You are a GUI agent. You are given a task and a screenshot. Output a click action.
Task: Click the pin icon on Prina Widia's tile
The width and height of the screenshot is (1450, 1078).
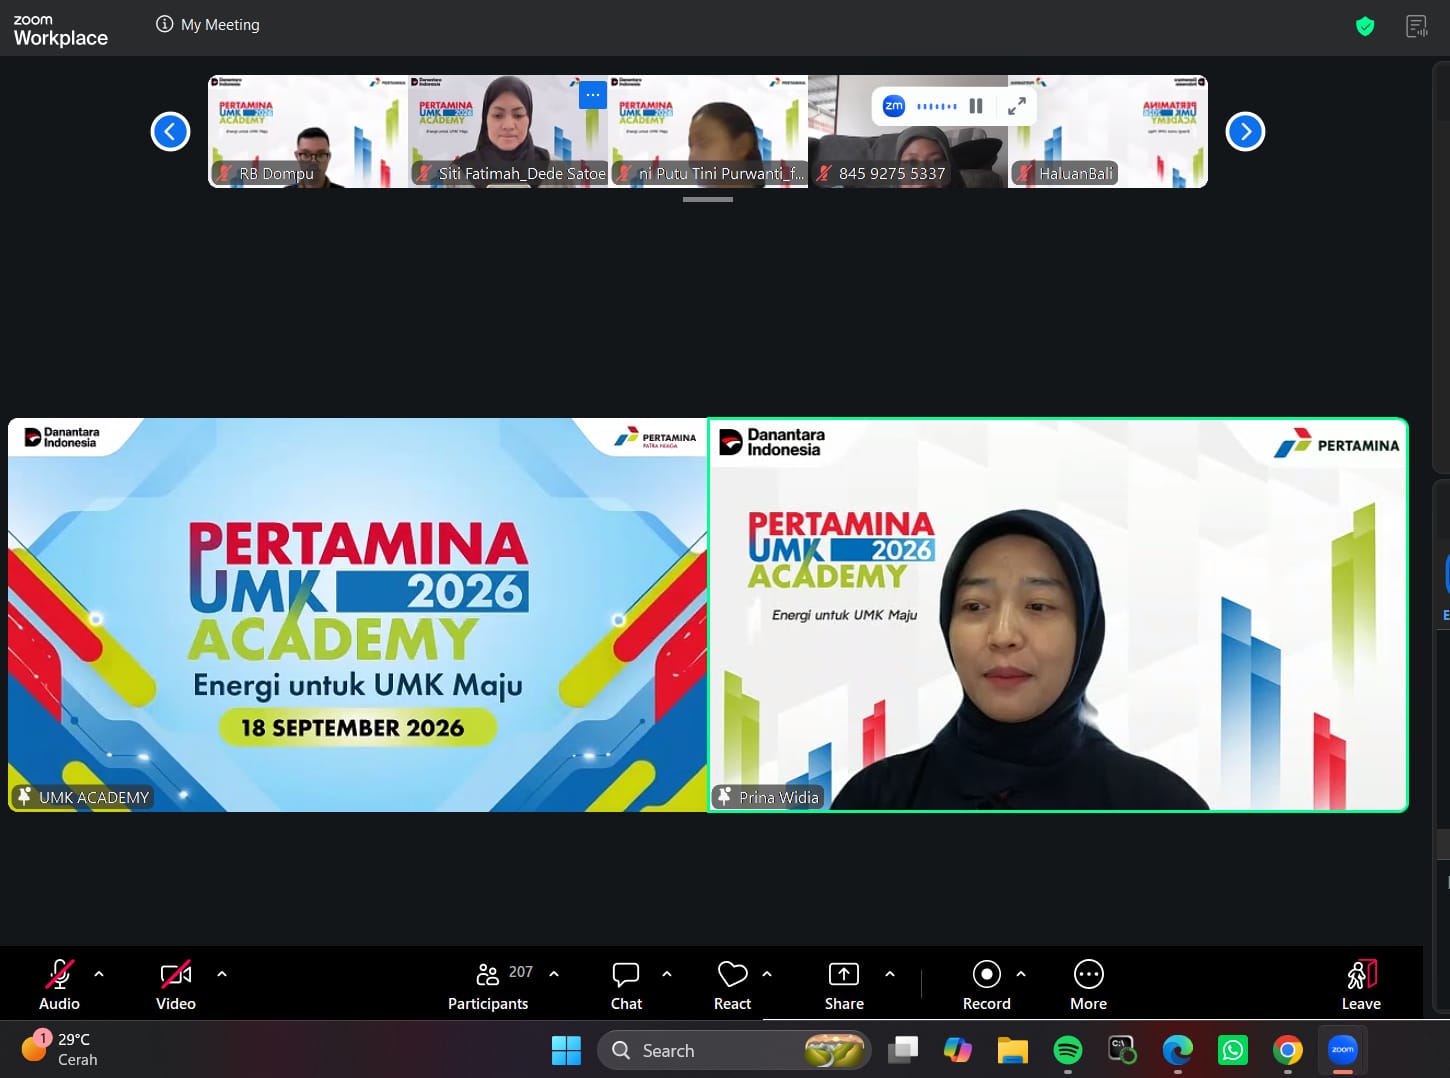coord(724,797)
